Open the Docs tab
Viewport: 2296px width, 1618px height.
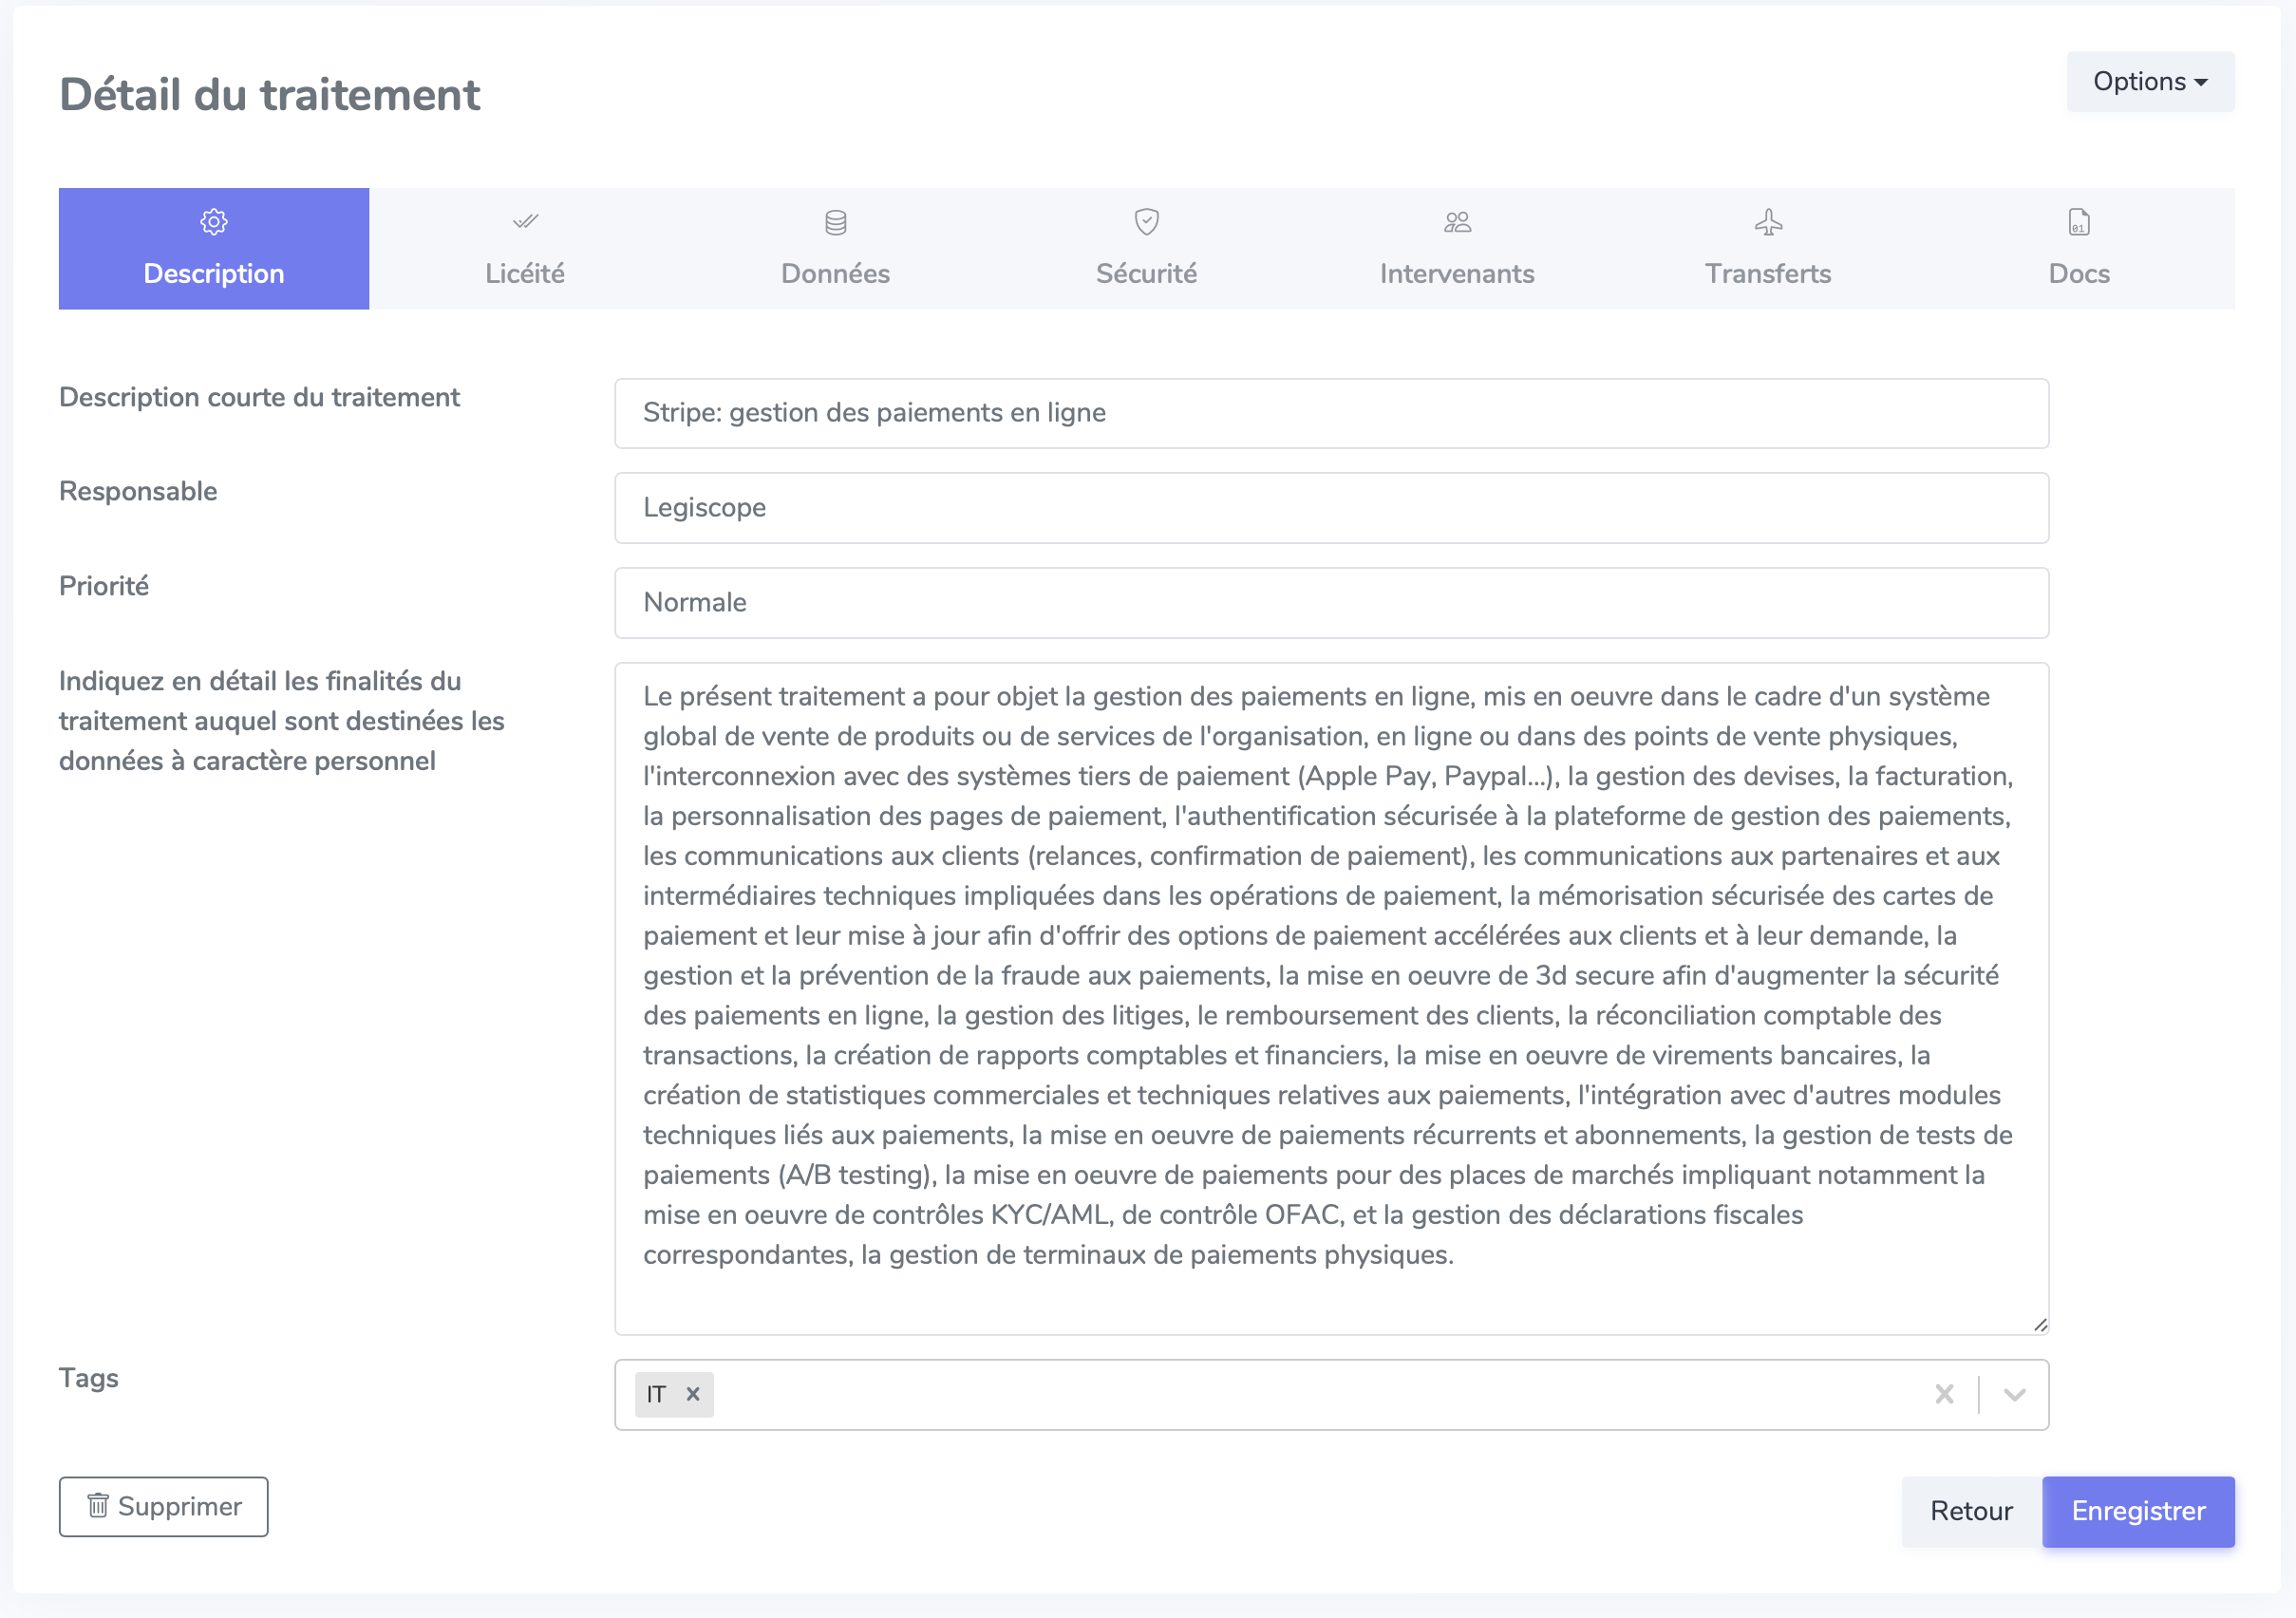(x=2079, y=249)
